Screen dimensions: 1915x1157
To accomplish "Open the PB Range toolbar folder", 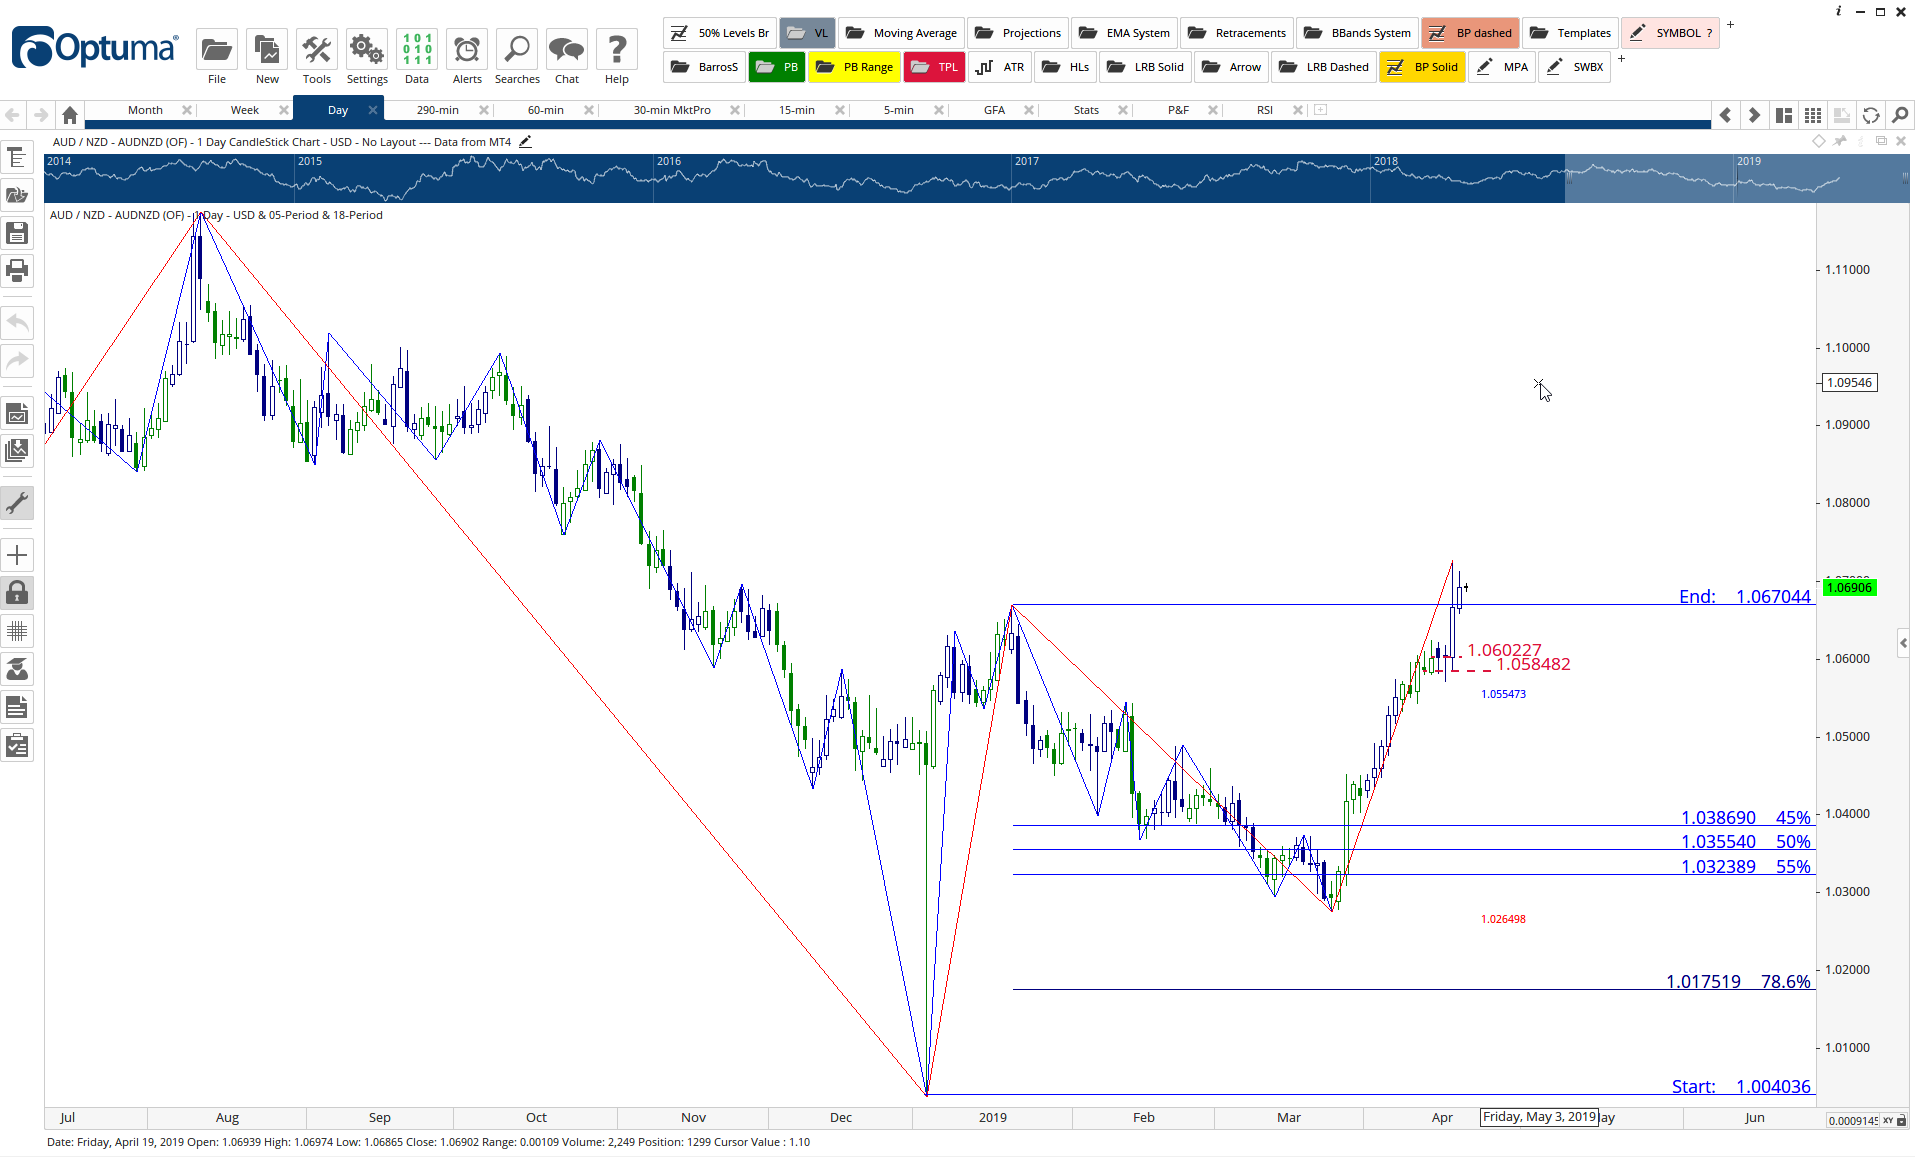I will point(855,67).
